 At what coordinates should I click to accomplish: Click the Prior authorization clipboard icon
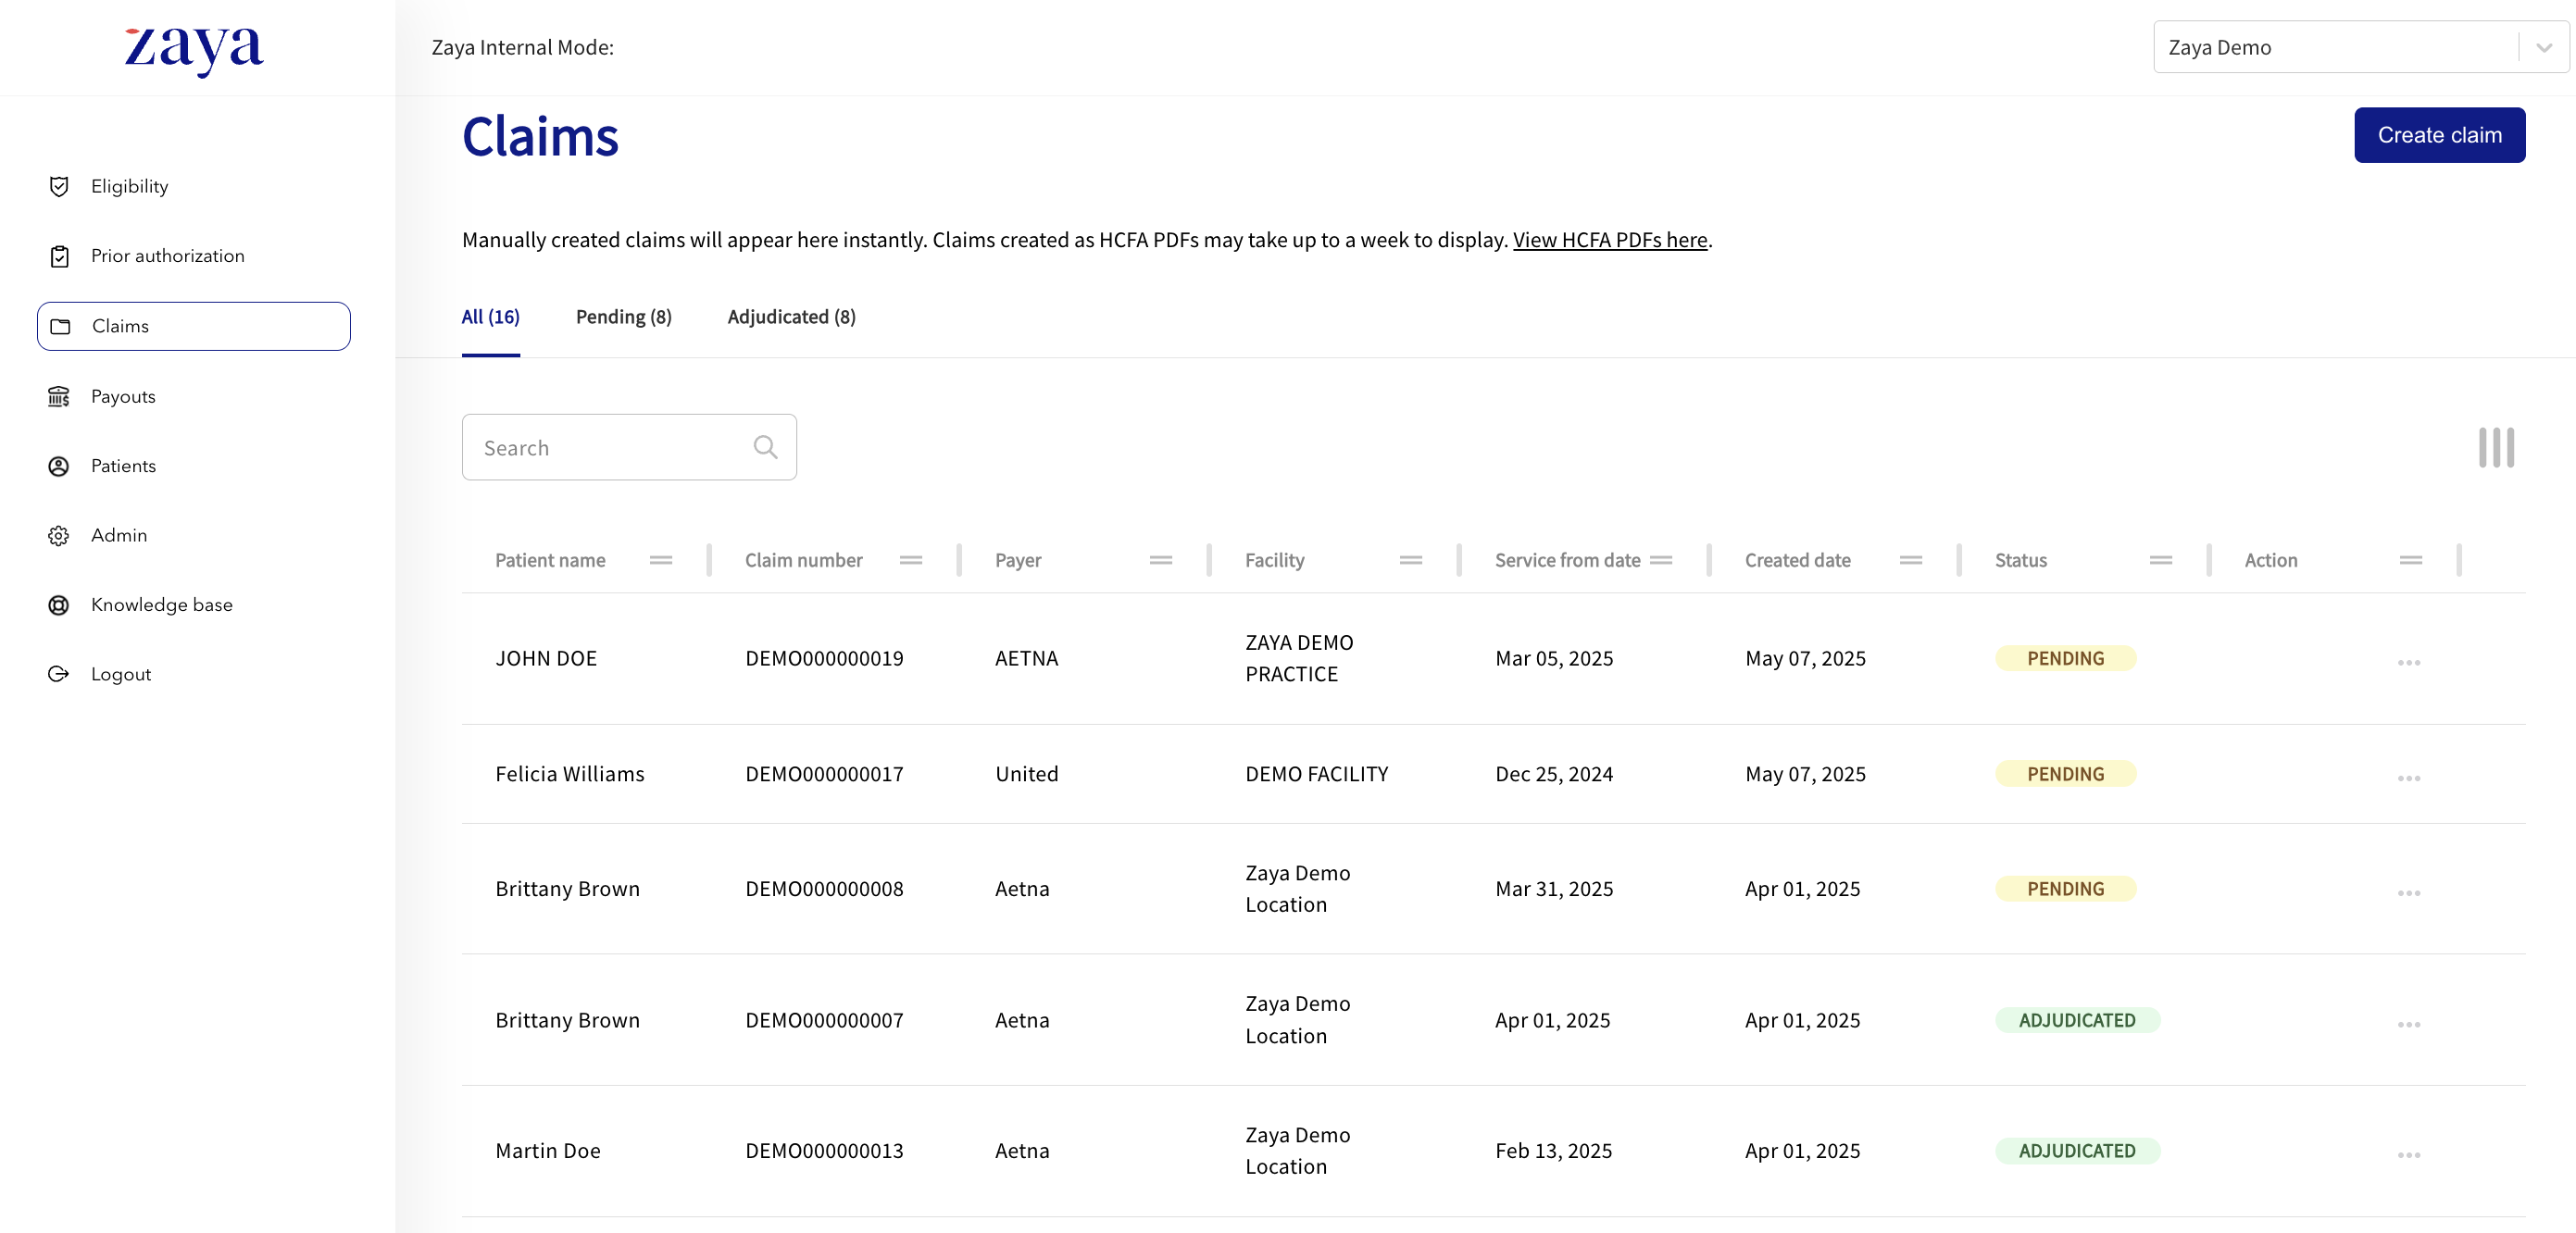59,256
